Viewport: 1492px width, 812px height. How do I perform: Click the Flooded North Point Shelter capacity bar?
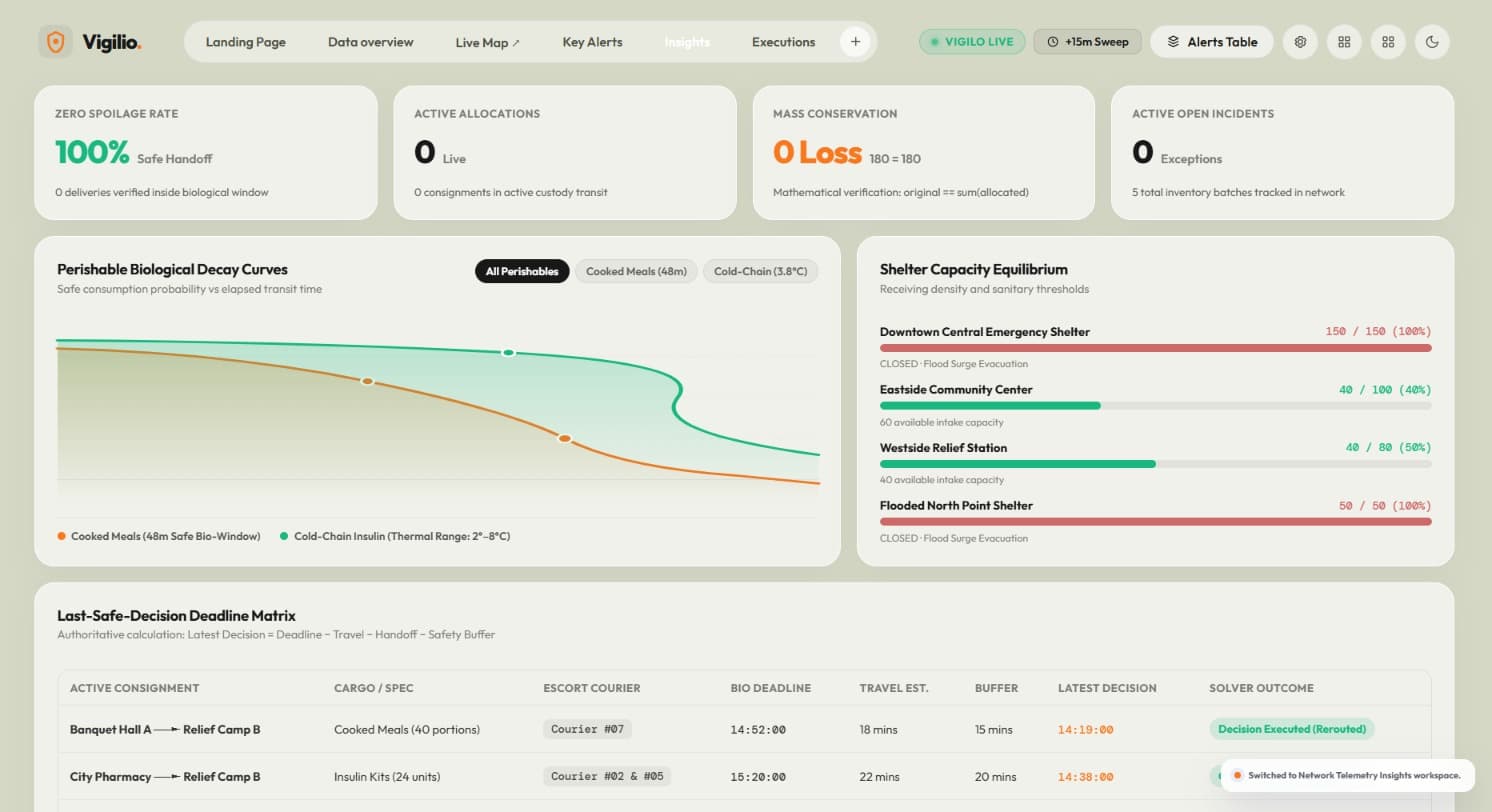(1155, 521)
